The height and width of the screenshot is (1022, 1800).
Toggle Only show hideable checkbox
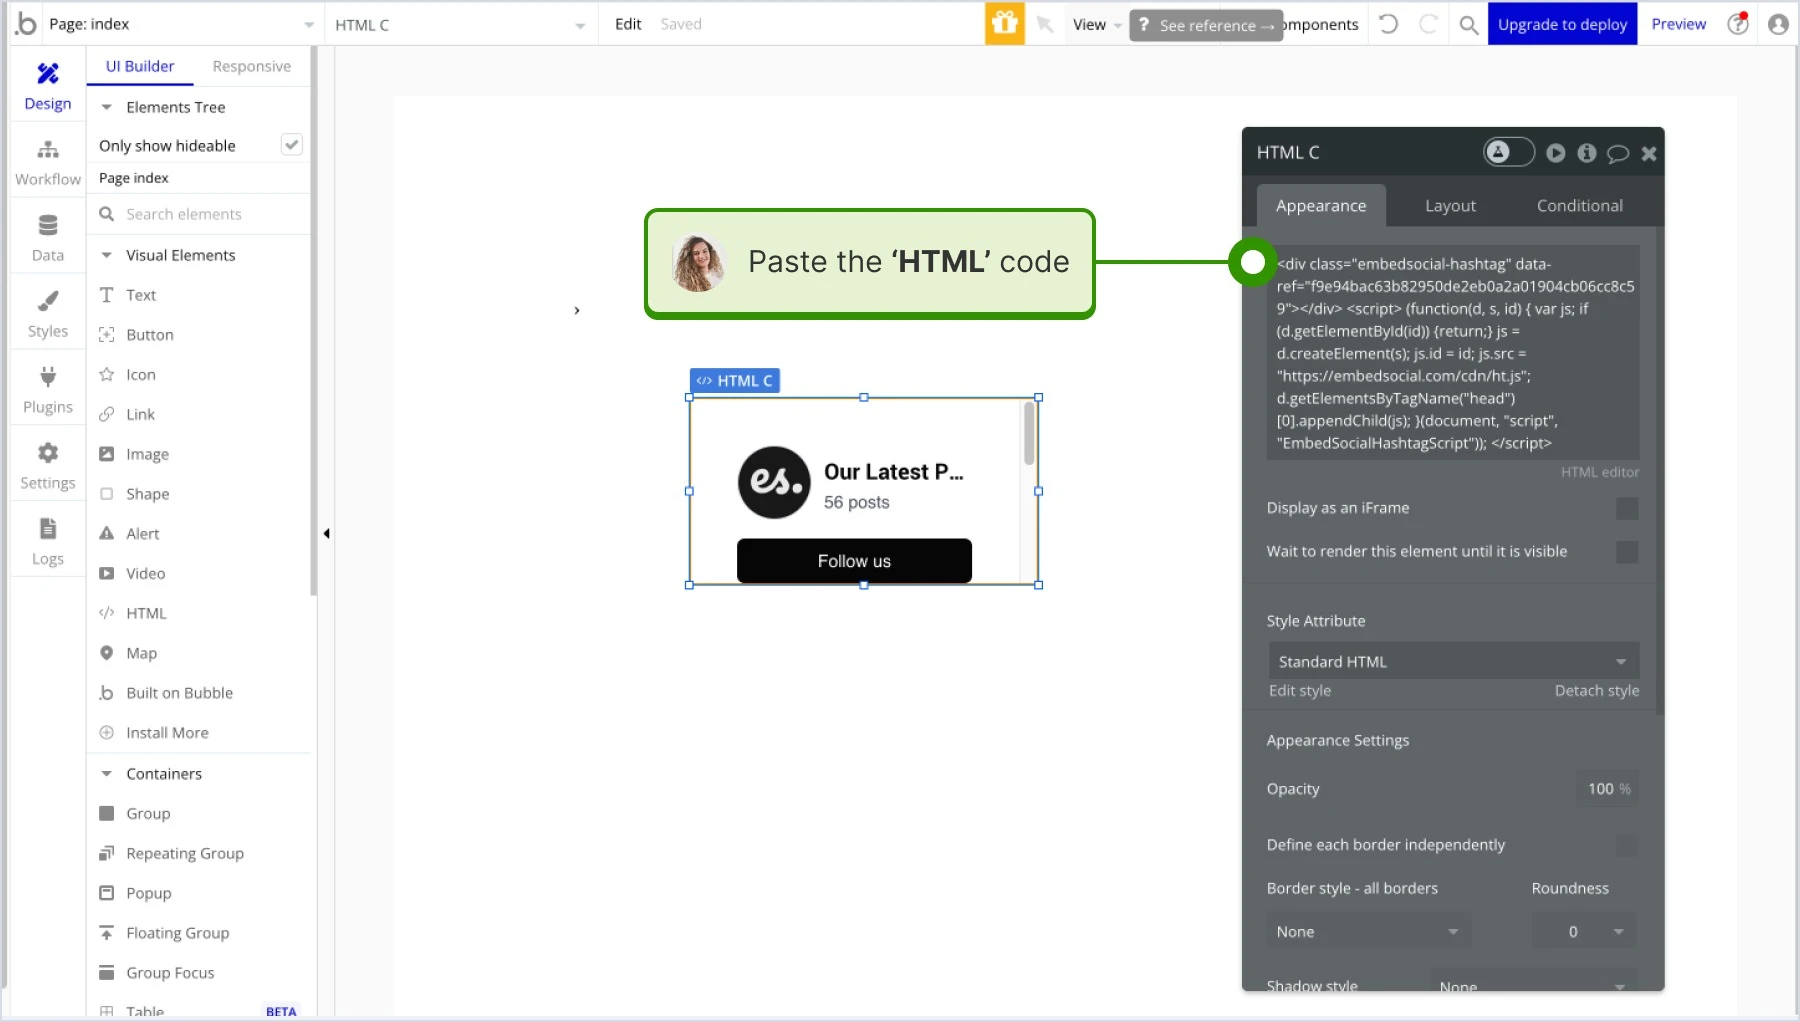point(291,145)
